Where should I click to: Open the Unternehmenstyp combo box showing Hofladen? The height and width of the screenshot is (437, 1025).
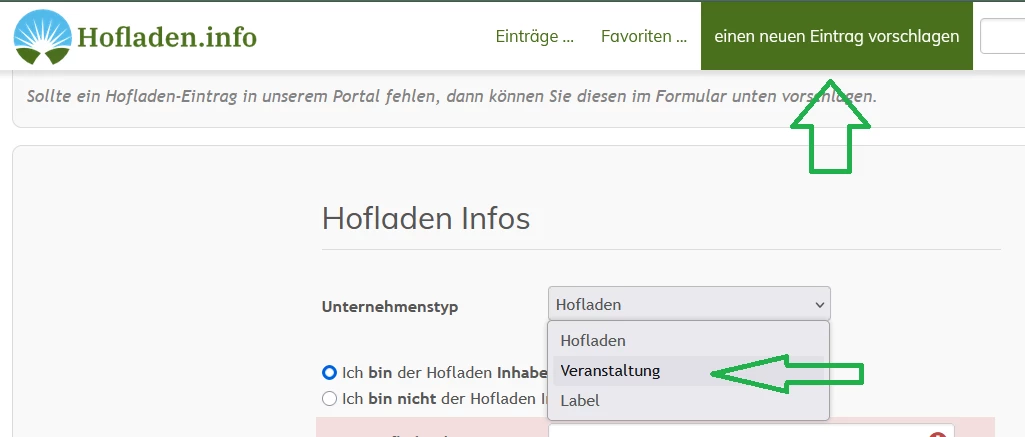point(688,304)
